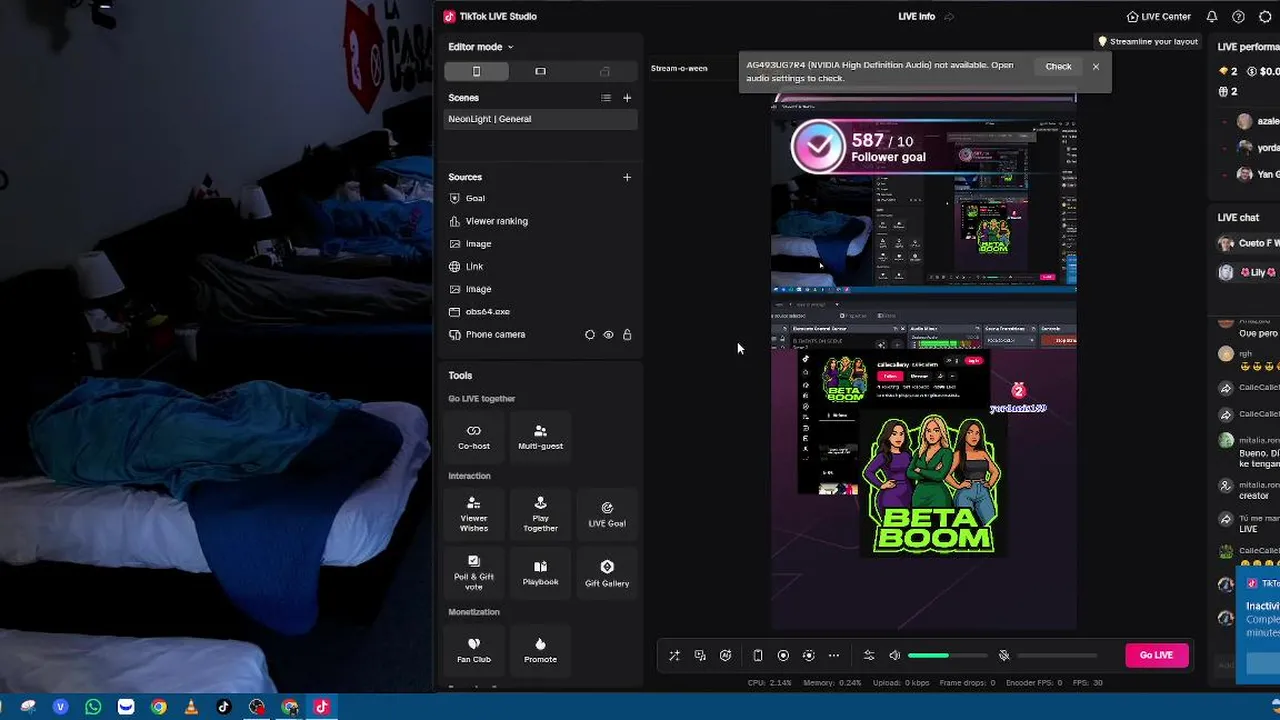1280x720 pixels.
Task: Click the record button in bottom toolbar
Action: (x=783, y=656)
